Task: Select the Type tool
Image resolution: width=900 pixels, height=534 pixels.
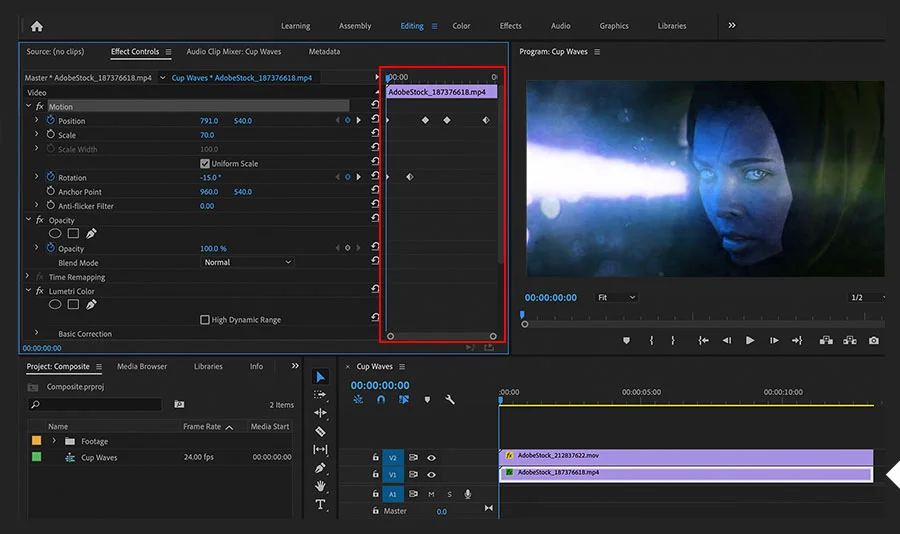Action: (x=320, y=505)
